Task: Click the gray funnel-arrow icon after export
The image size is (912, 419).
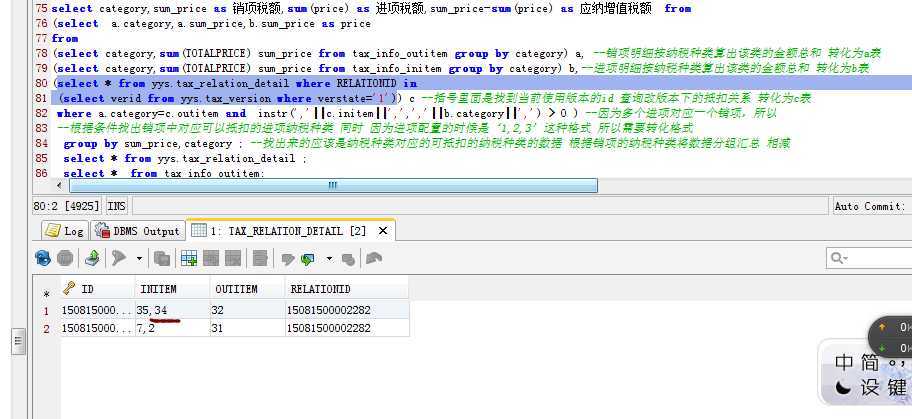Action: [119, 258]
